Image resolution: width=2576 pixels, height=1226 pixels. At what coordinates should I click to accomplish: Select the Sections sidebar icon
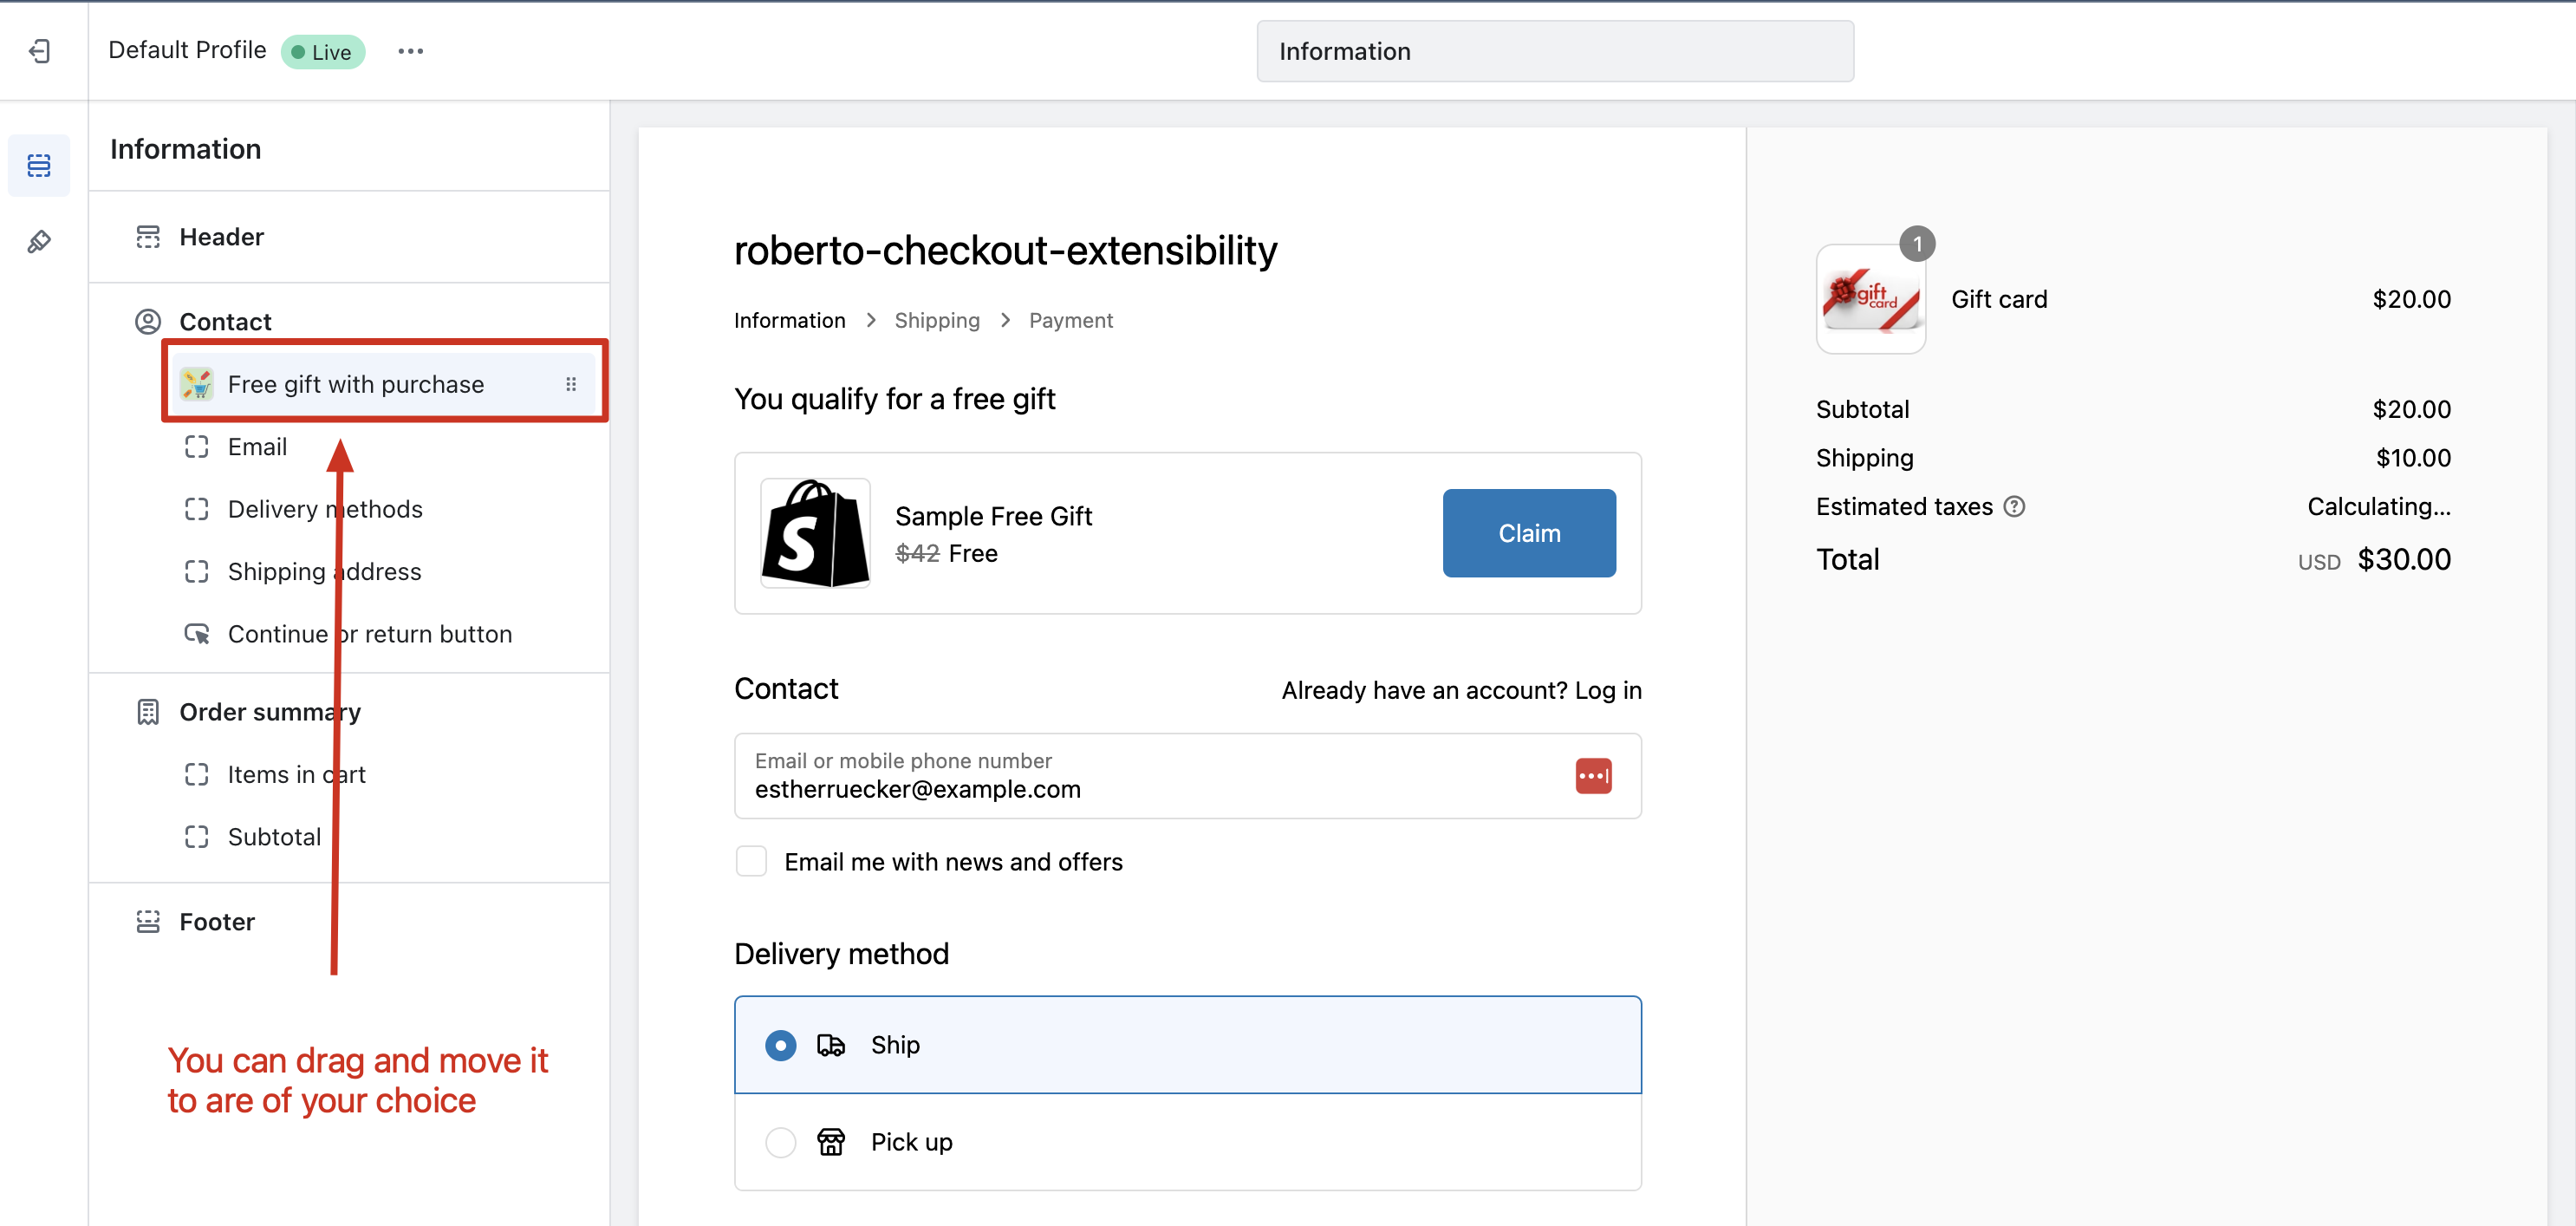tap(39, 165)
